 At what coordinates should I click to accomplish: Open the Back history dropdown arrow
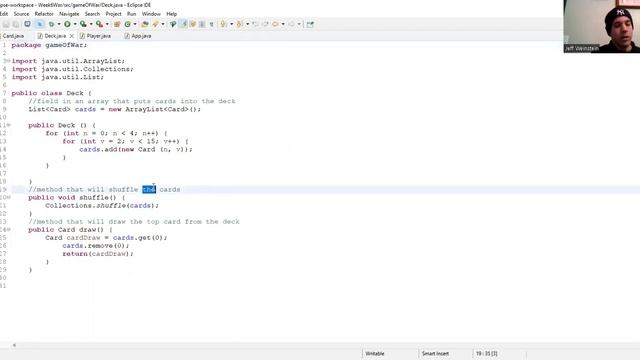pyautogui.click(x=283, y=24)
